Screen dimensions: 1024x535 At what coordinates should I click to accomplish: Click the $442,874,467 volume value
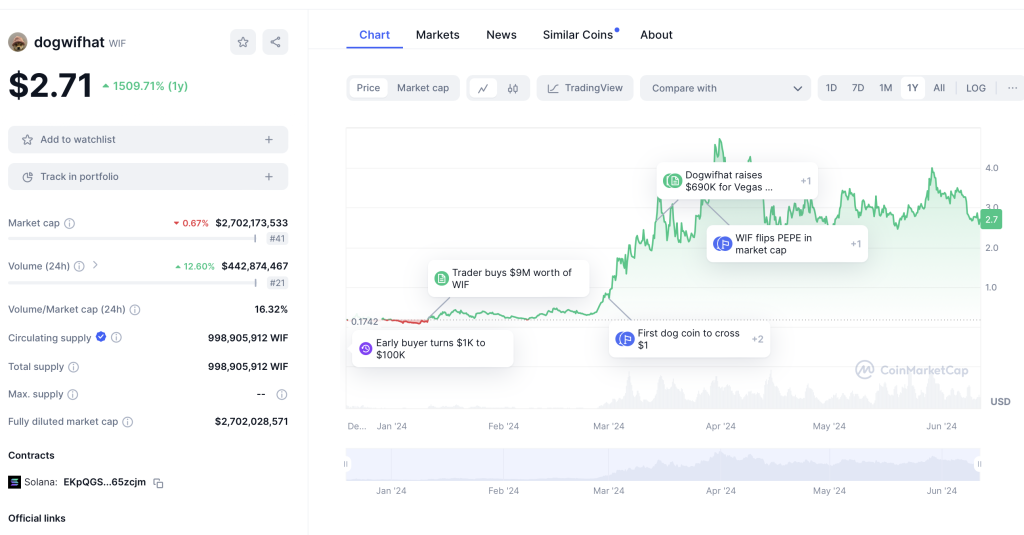[x=255, y=267]
